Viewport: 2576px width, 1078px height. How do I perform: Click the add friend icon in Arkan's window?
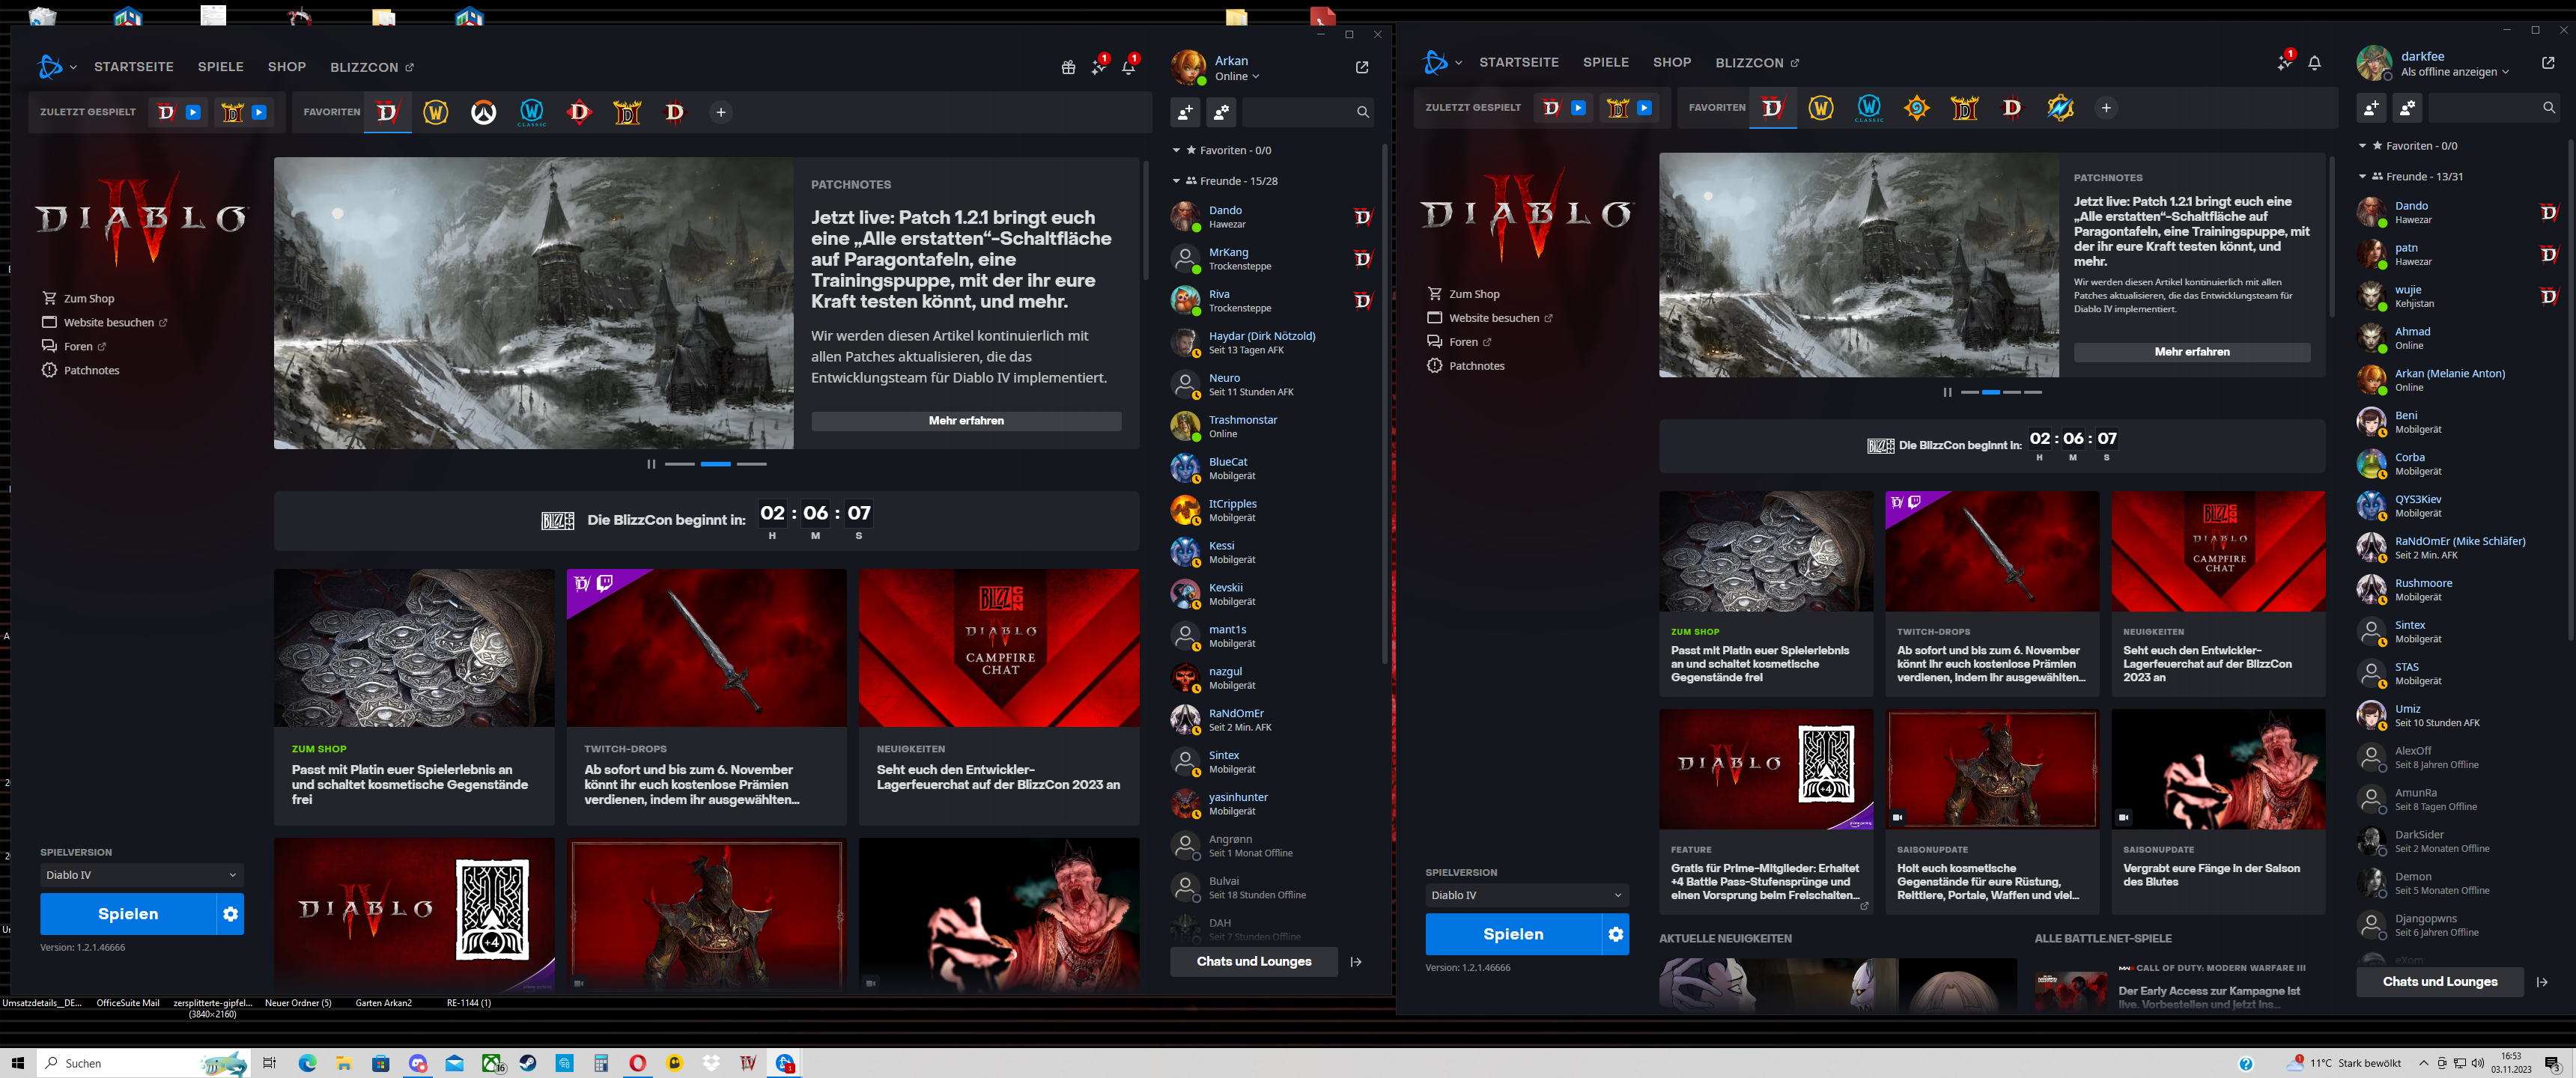[x=1185, y=113]
